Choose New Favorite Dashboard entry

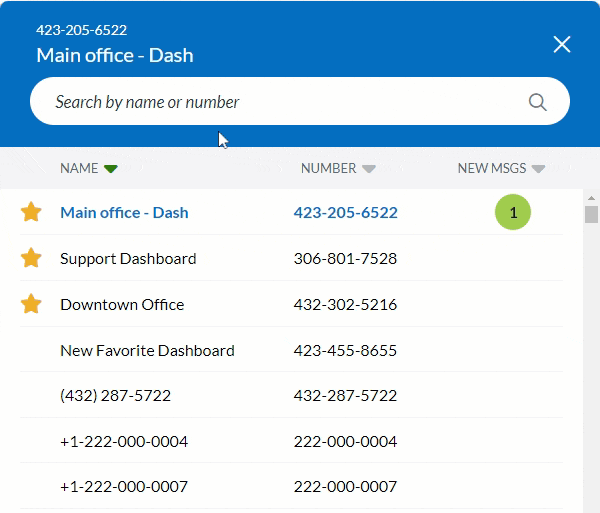[x=147, y=350]
